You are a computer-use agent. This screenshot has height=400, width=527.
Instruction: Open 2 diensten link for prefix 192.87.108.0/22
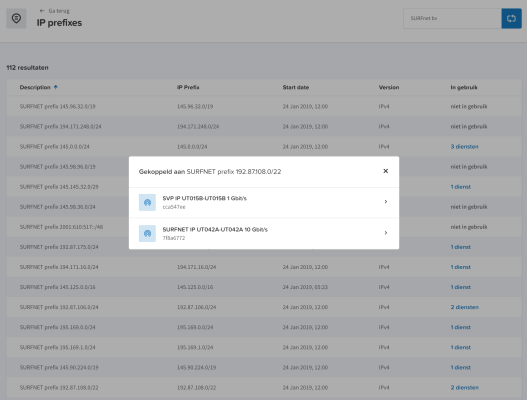tap(464, 388)
